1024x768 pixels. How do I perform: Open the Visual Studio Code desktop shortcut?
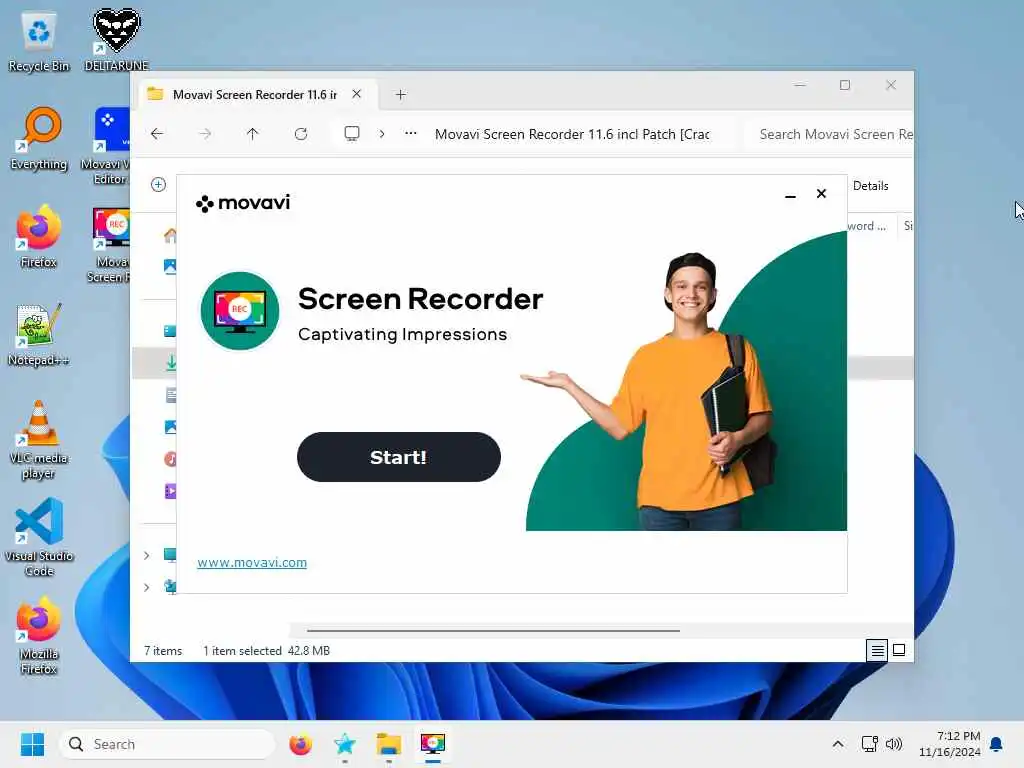(x=39, y=537)
